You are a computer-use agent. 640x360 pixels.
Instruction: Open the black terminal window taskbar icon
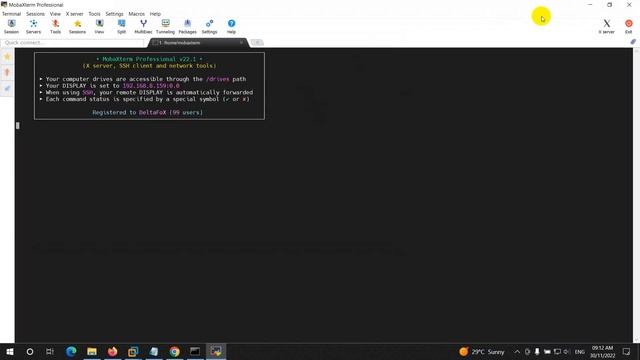[195, 351]
